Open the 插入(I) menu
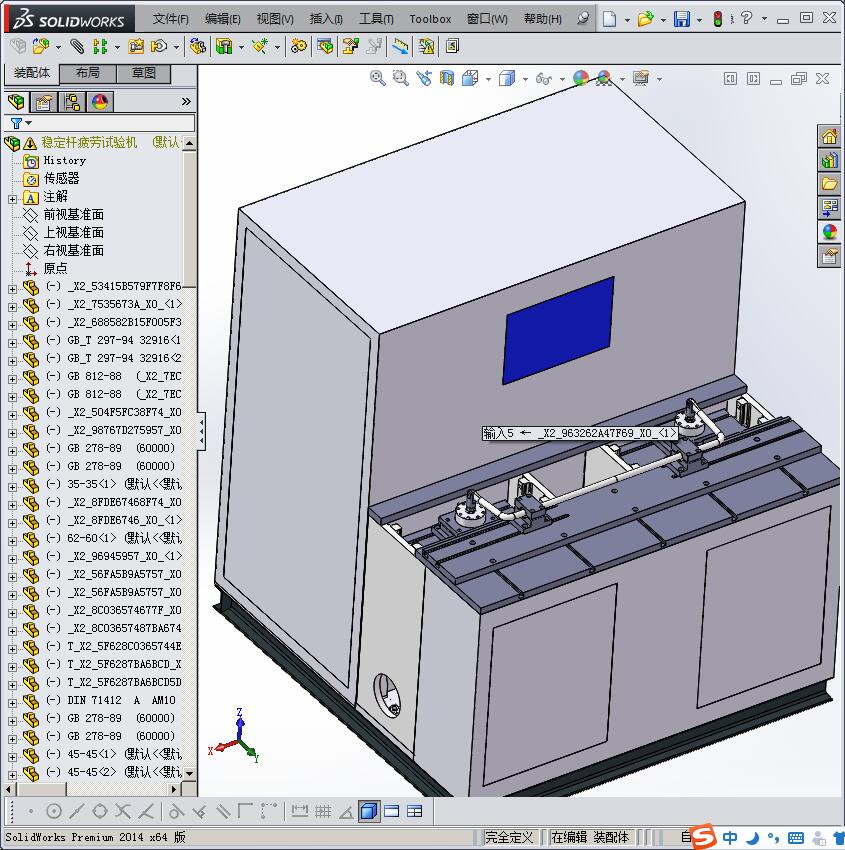The image size is (845, 850). 326,19
